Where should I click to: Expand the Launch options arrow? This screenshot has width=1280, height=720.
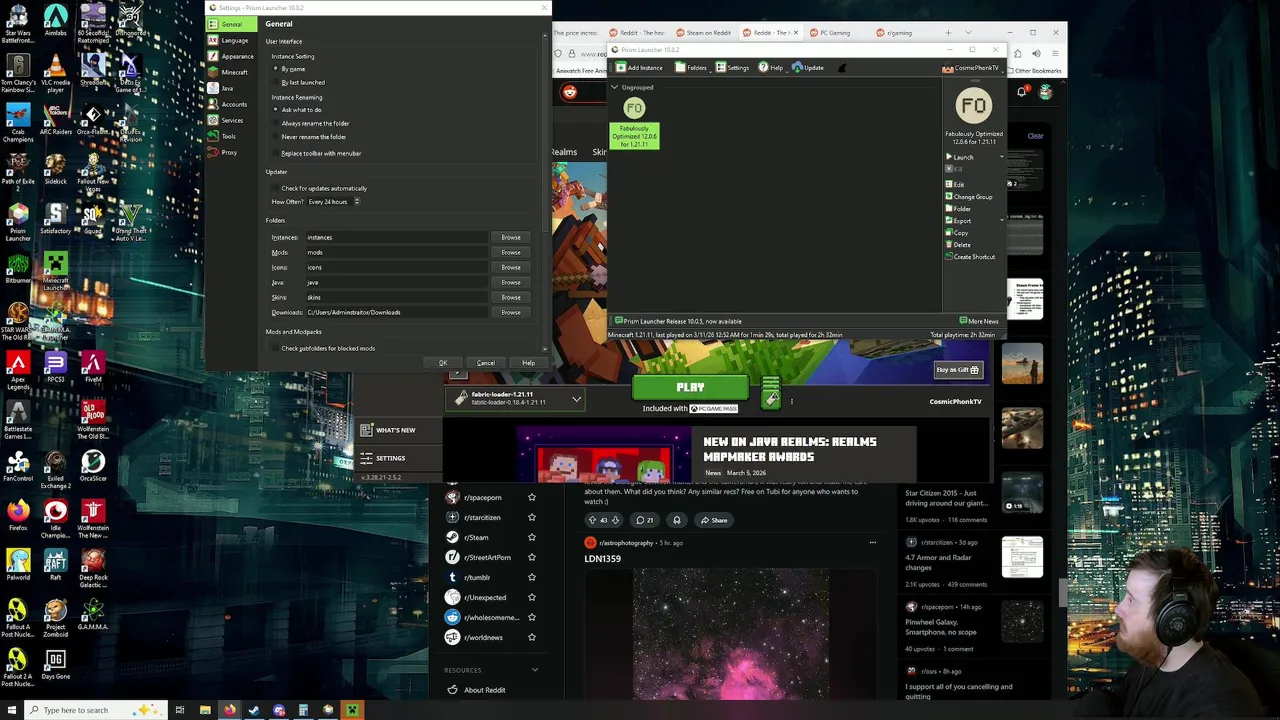[1001, 157]
